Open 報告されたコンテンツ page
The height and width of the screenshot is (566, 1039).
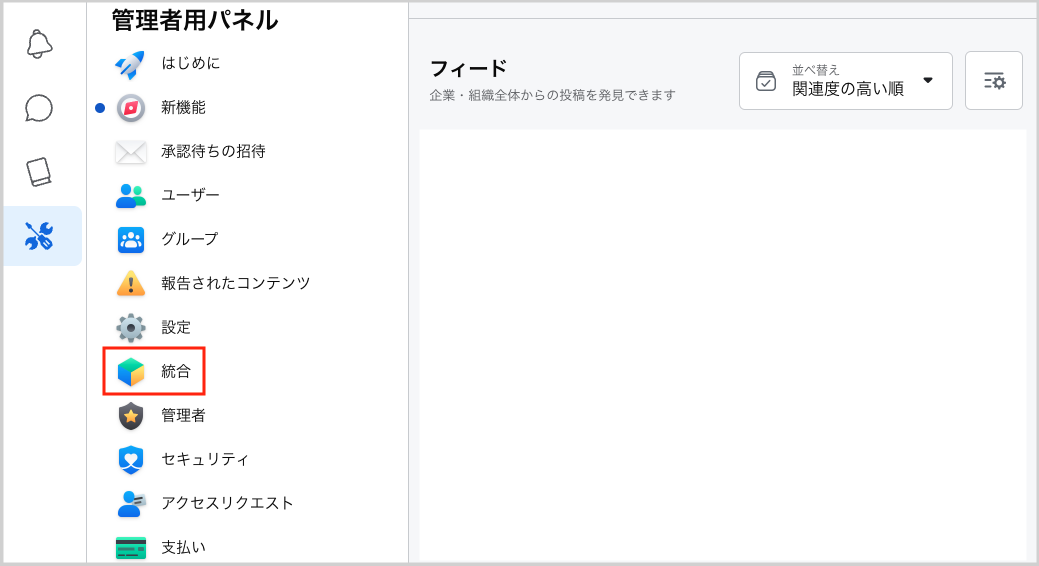click(235, 283)
